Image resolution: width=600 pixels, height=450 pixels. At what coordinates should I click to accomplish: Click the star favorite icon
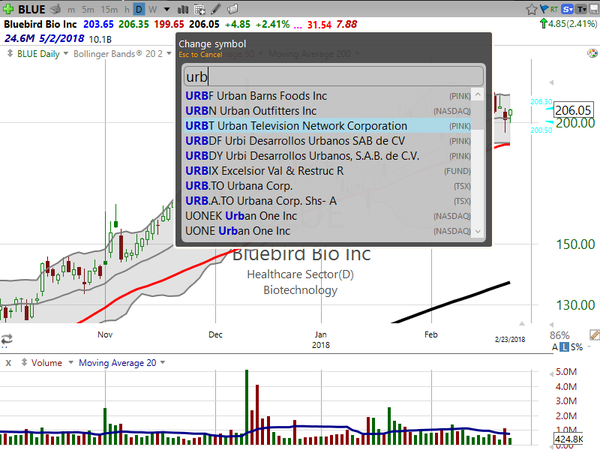click(x=531, y=9)
